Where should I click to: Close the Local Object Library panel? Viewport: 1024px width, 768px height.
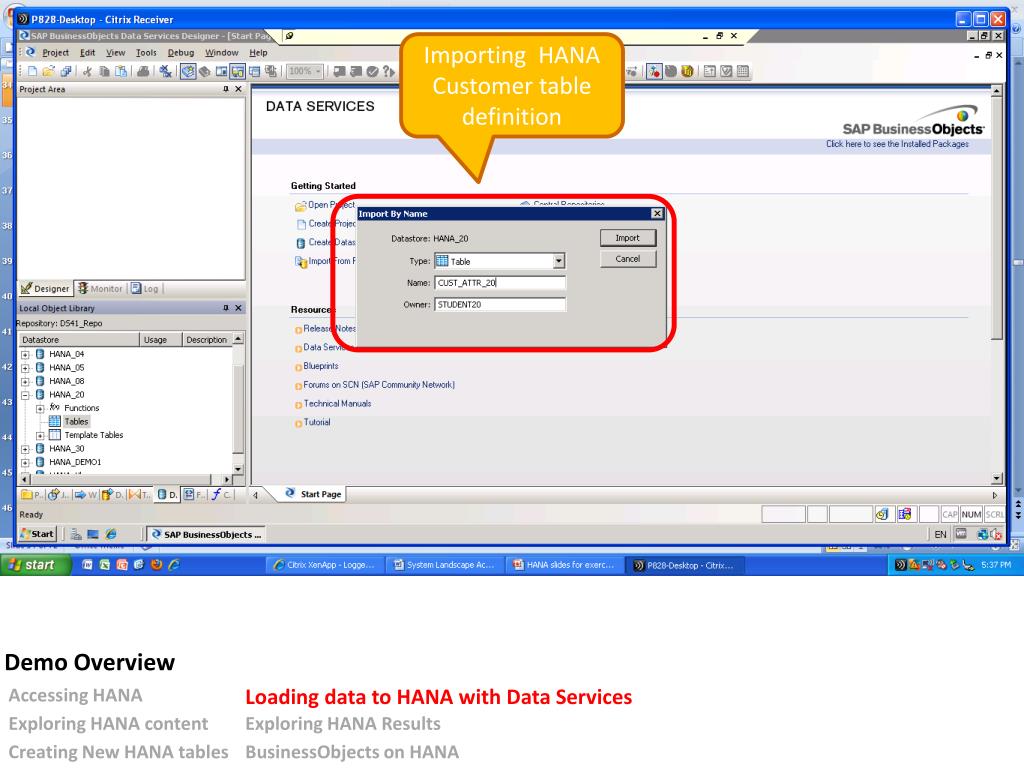238,308
